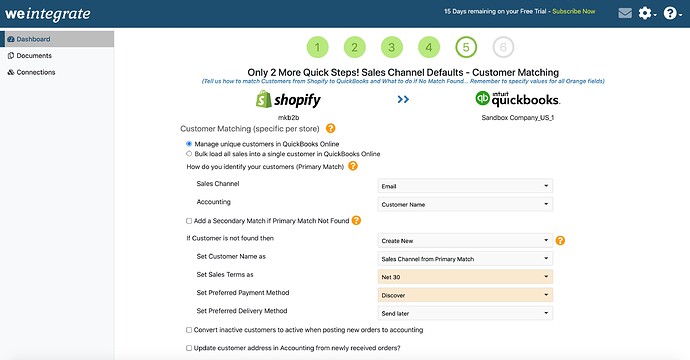Check Update customer address in Accounting
This screenshot has width=690, height=360.
(189, 348)
